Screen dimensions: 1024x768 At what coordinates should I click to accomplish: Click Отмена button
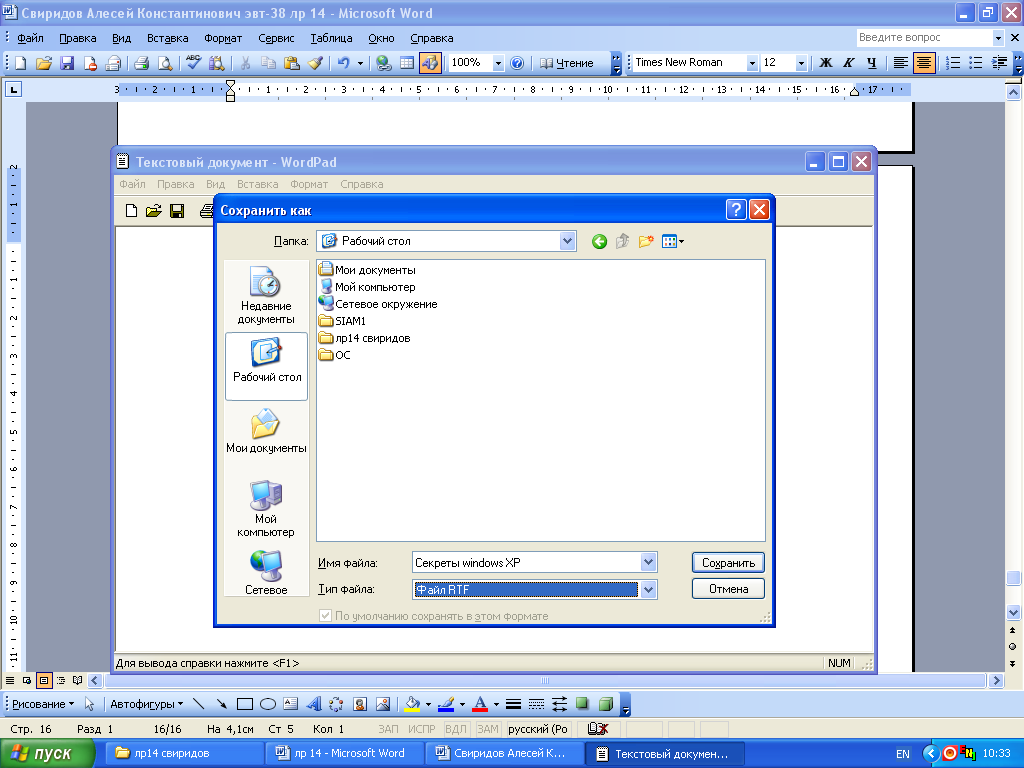(x=728, y=588)
